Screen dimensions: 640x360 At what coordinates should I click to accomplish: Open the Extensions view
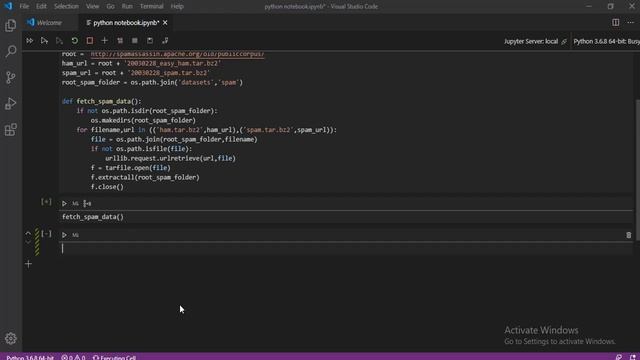tap(11, 130)
